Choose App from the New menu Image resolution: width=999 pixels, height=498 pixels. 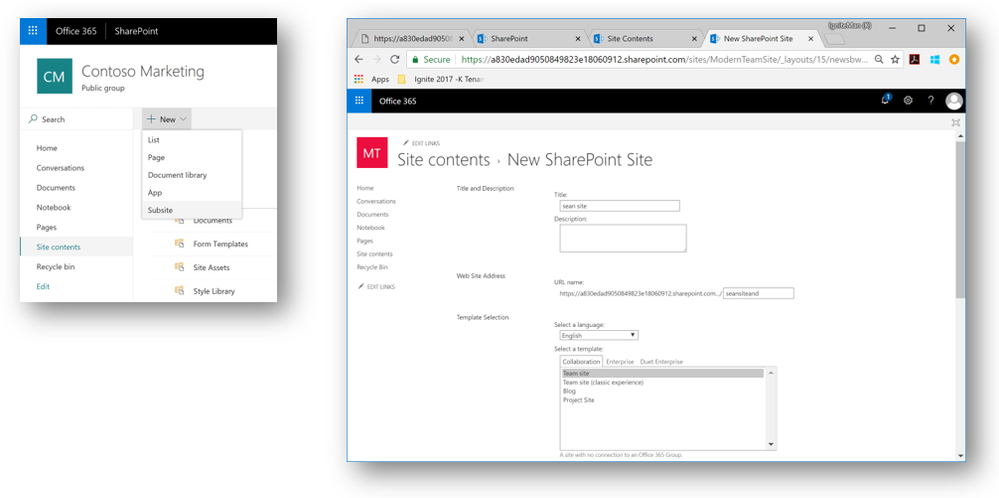click(192, 192)
